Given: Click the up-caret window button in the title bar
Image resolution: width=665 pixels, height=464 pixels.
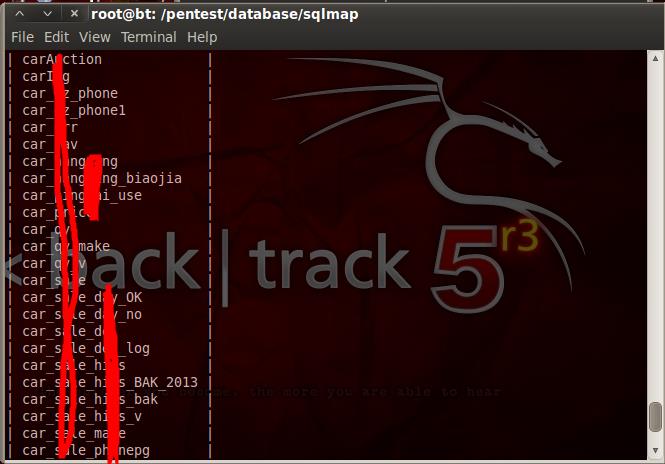Looking at the screenshot, I should click(20, 14).
